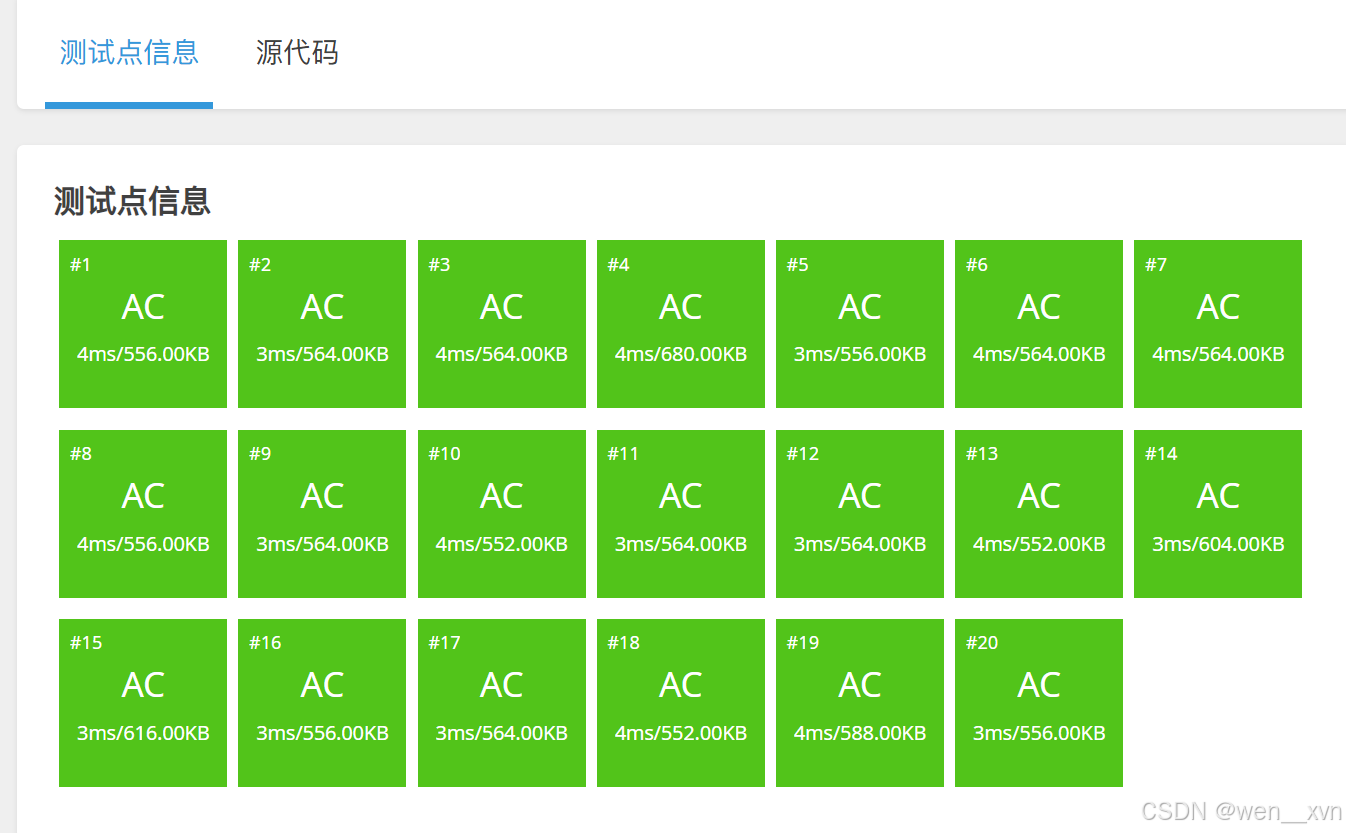Open test point #9 AC card
Image resolution: width=1346 pixels, height=833 pixels.
[322, 514]
